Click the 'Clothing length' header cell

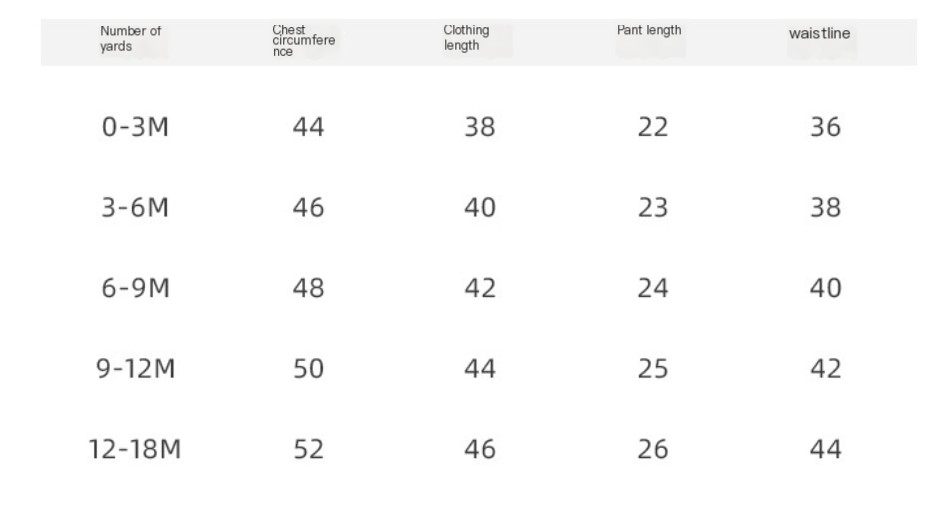pyautogui.click(x=466, y=38)
